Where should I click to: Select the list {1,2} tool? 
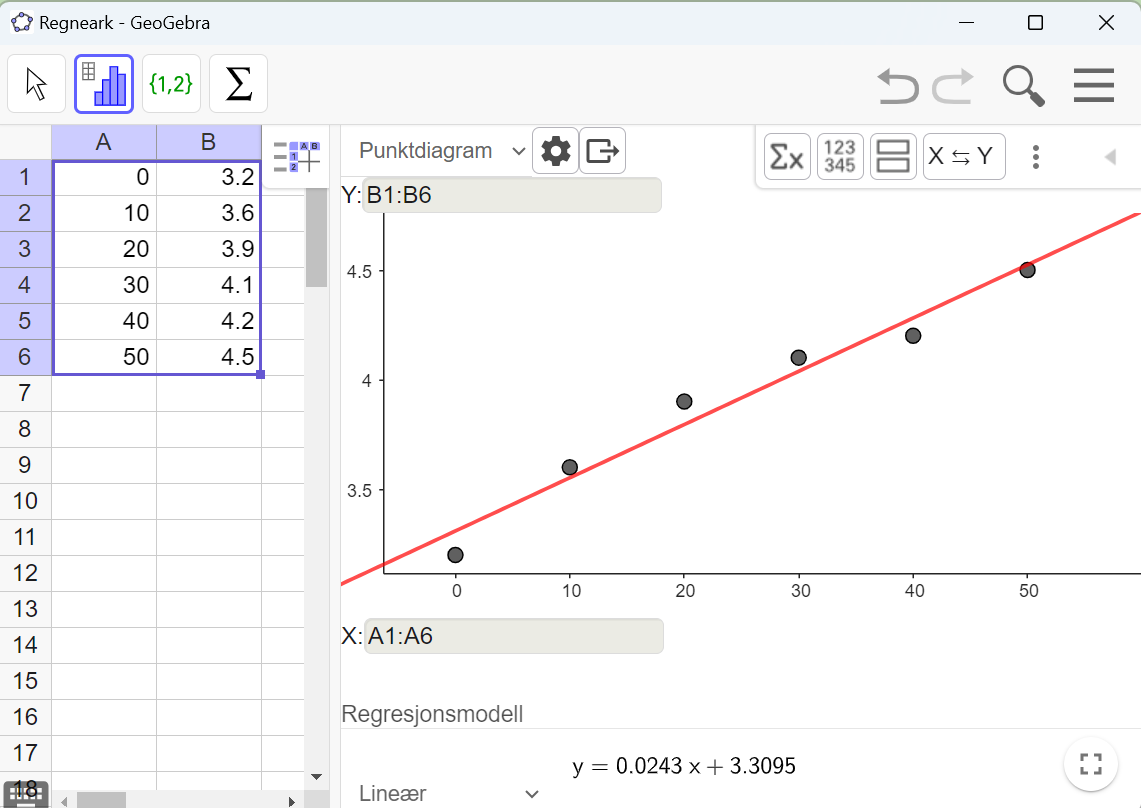171,84
